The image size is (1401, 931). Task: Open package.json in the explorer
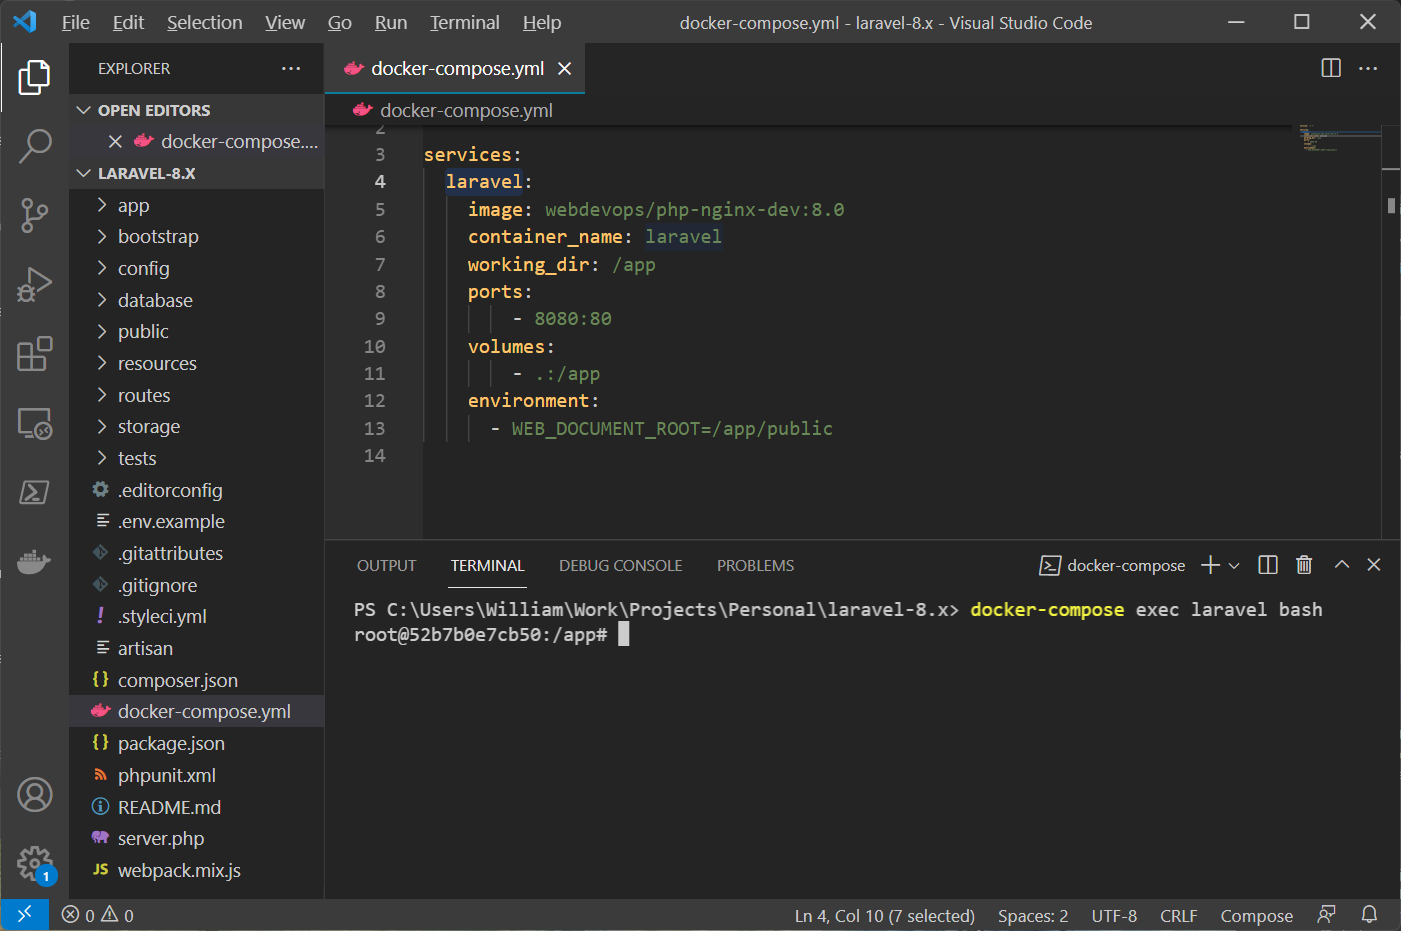coord(196,743)
